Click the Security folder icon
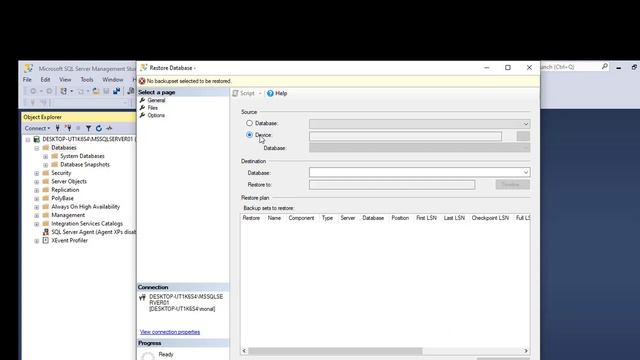 click(46, 173)
